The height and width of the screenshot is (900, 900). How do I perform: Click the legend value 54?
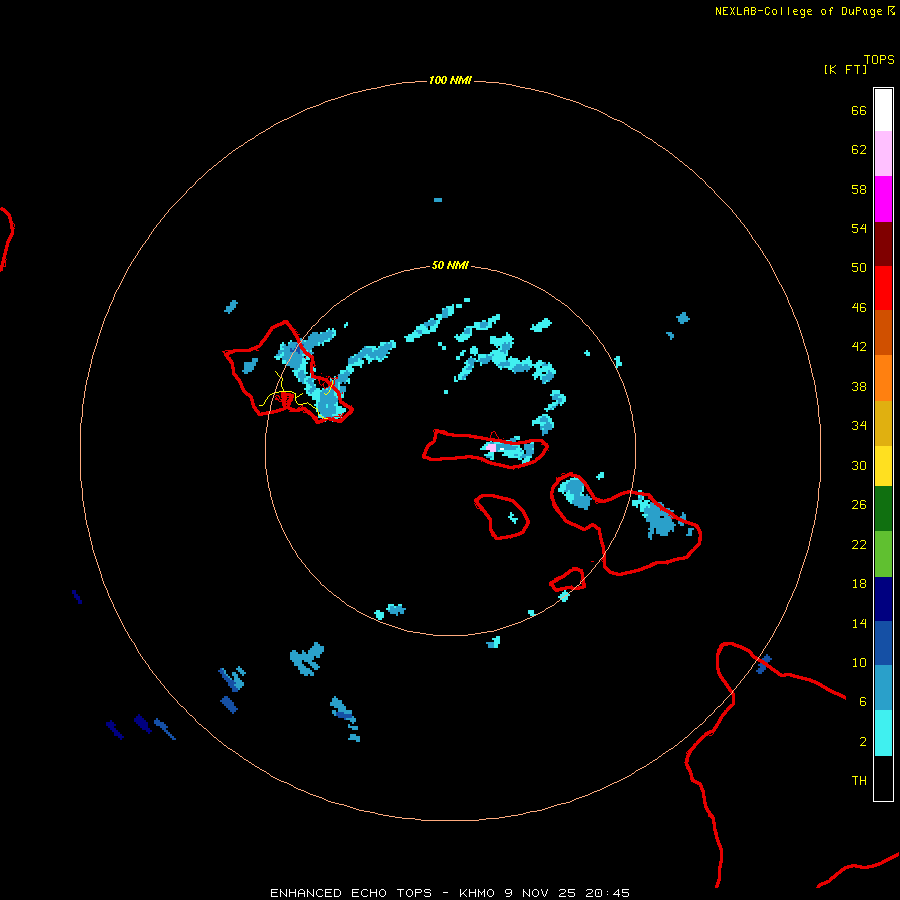(x=859, y=228)
